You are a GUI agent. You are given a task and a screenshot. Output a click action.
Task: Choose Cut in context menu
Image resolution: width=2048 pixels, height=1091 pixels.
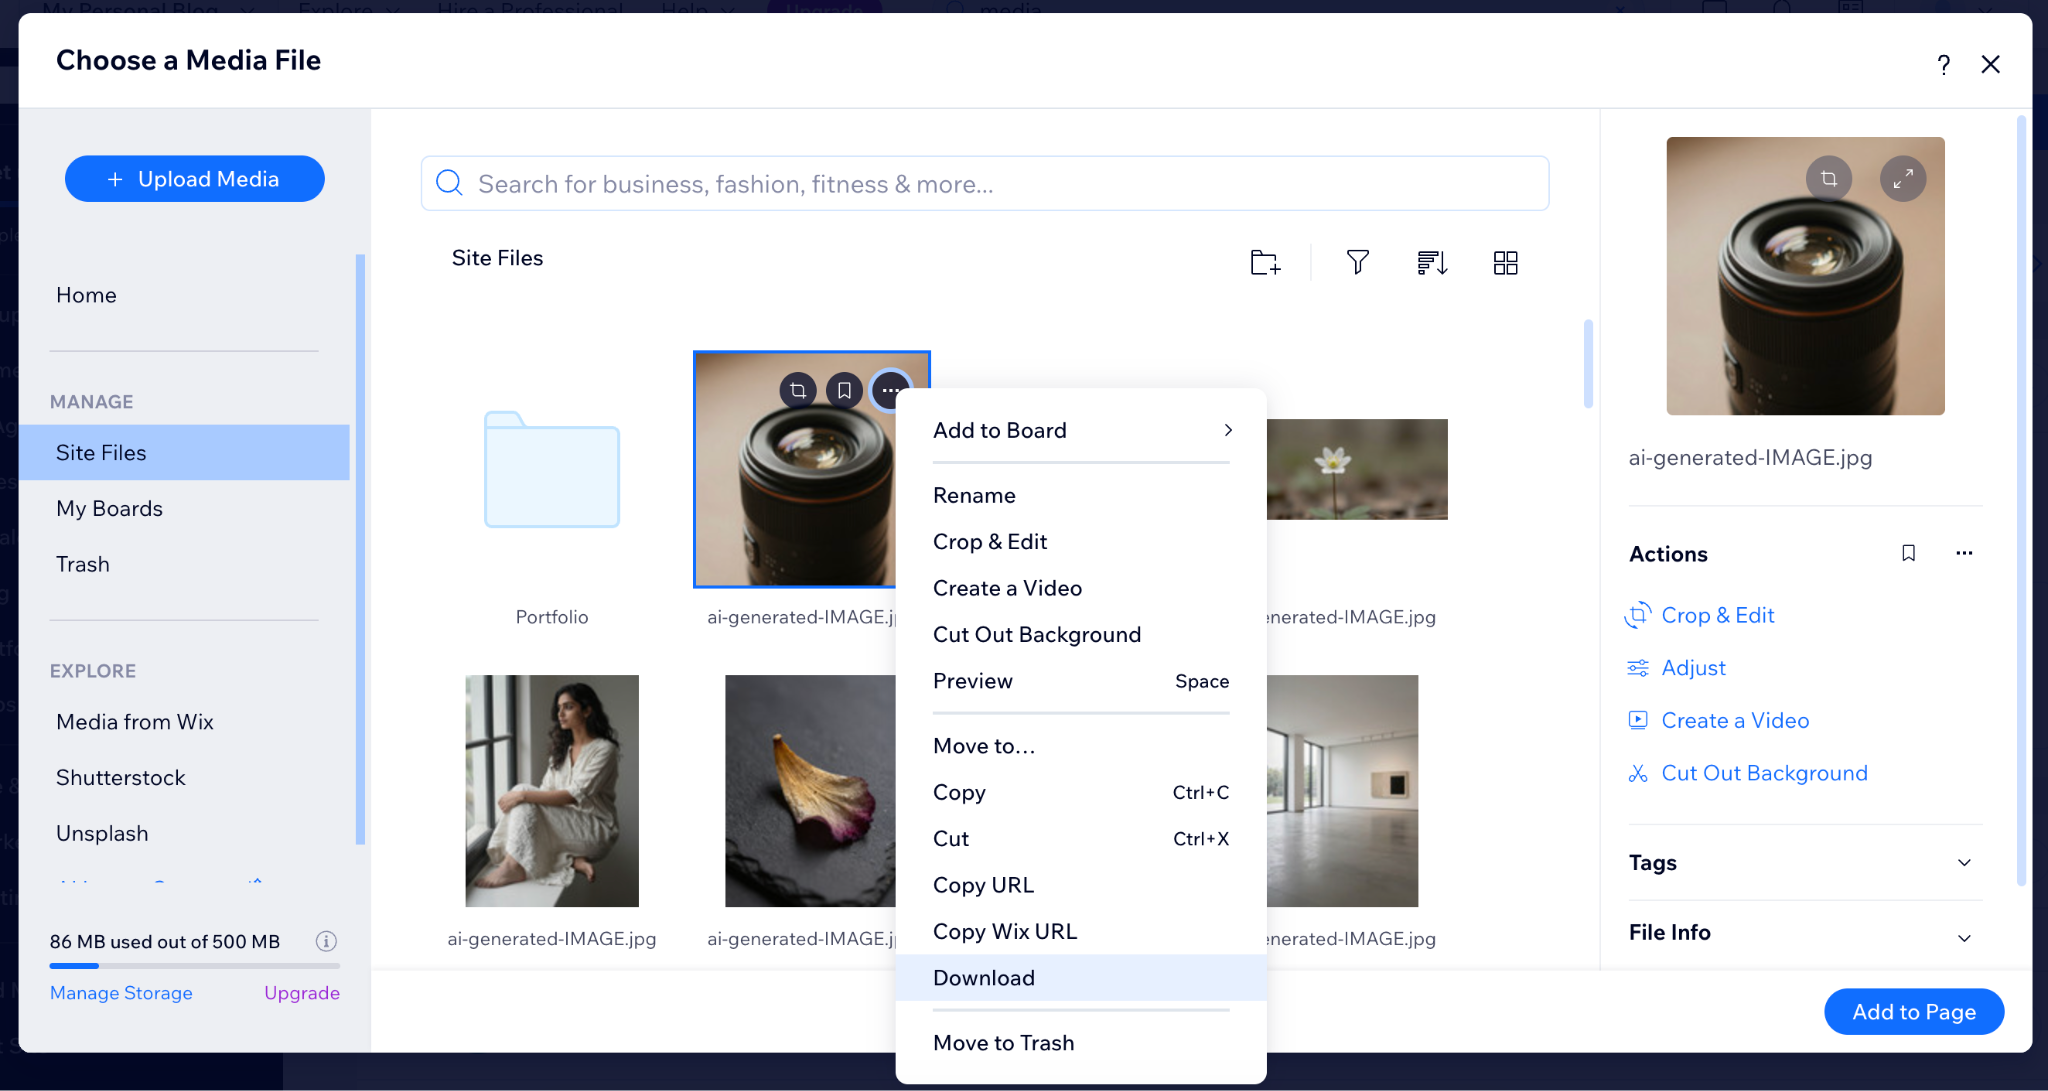pos(1080,838)
